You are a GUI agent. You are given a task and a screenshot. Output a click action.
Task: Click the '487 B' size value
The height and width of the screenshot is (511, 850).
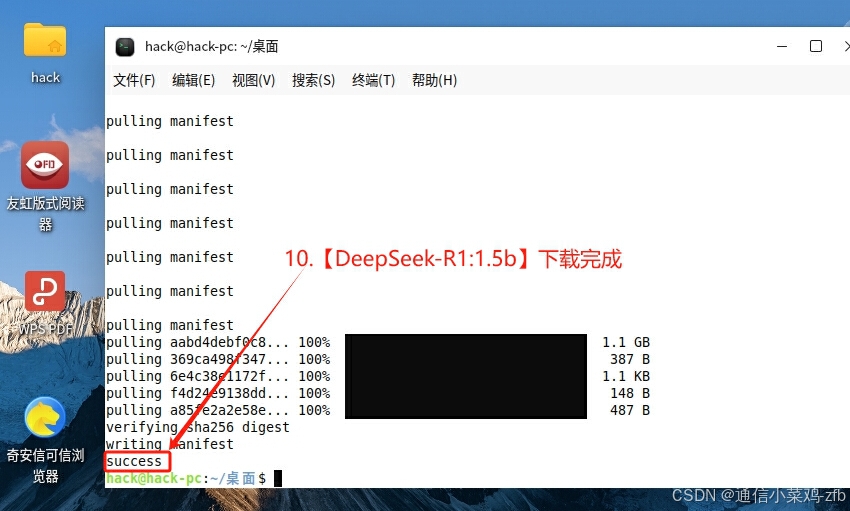(x=630, y=410)
